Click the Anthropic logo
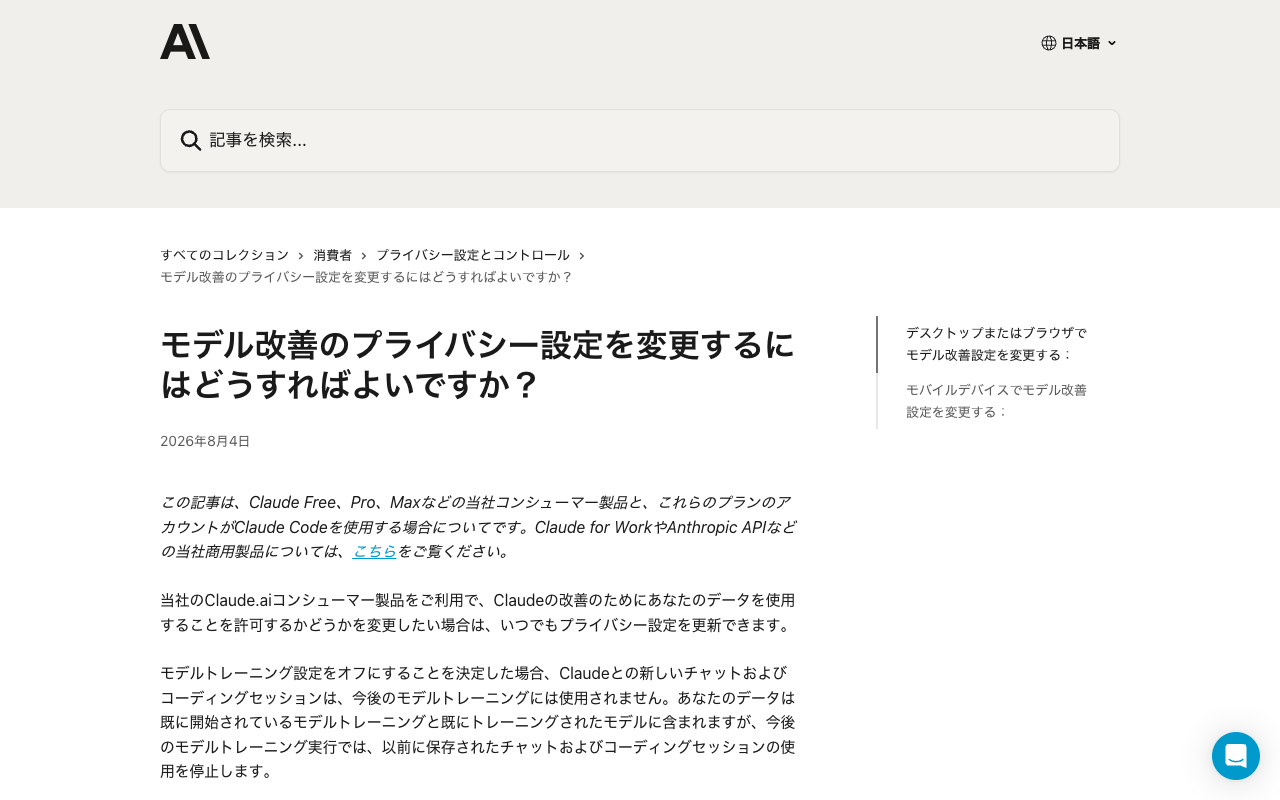 tap(185, 42)
